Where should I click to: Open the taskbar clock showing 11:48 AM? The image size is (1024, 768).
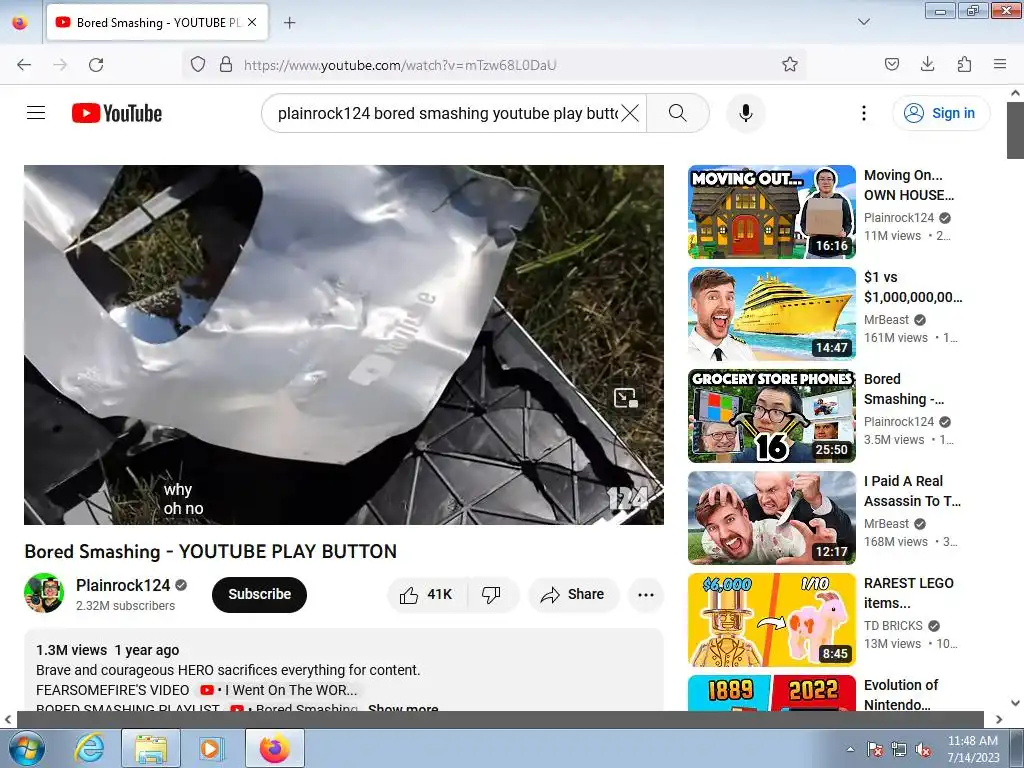click(x=973, y=749)
